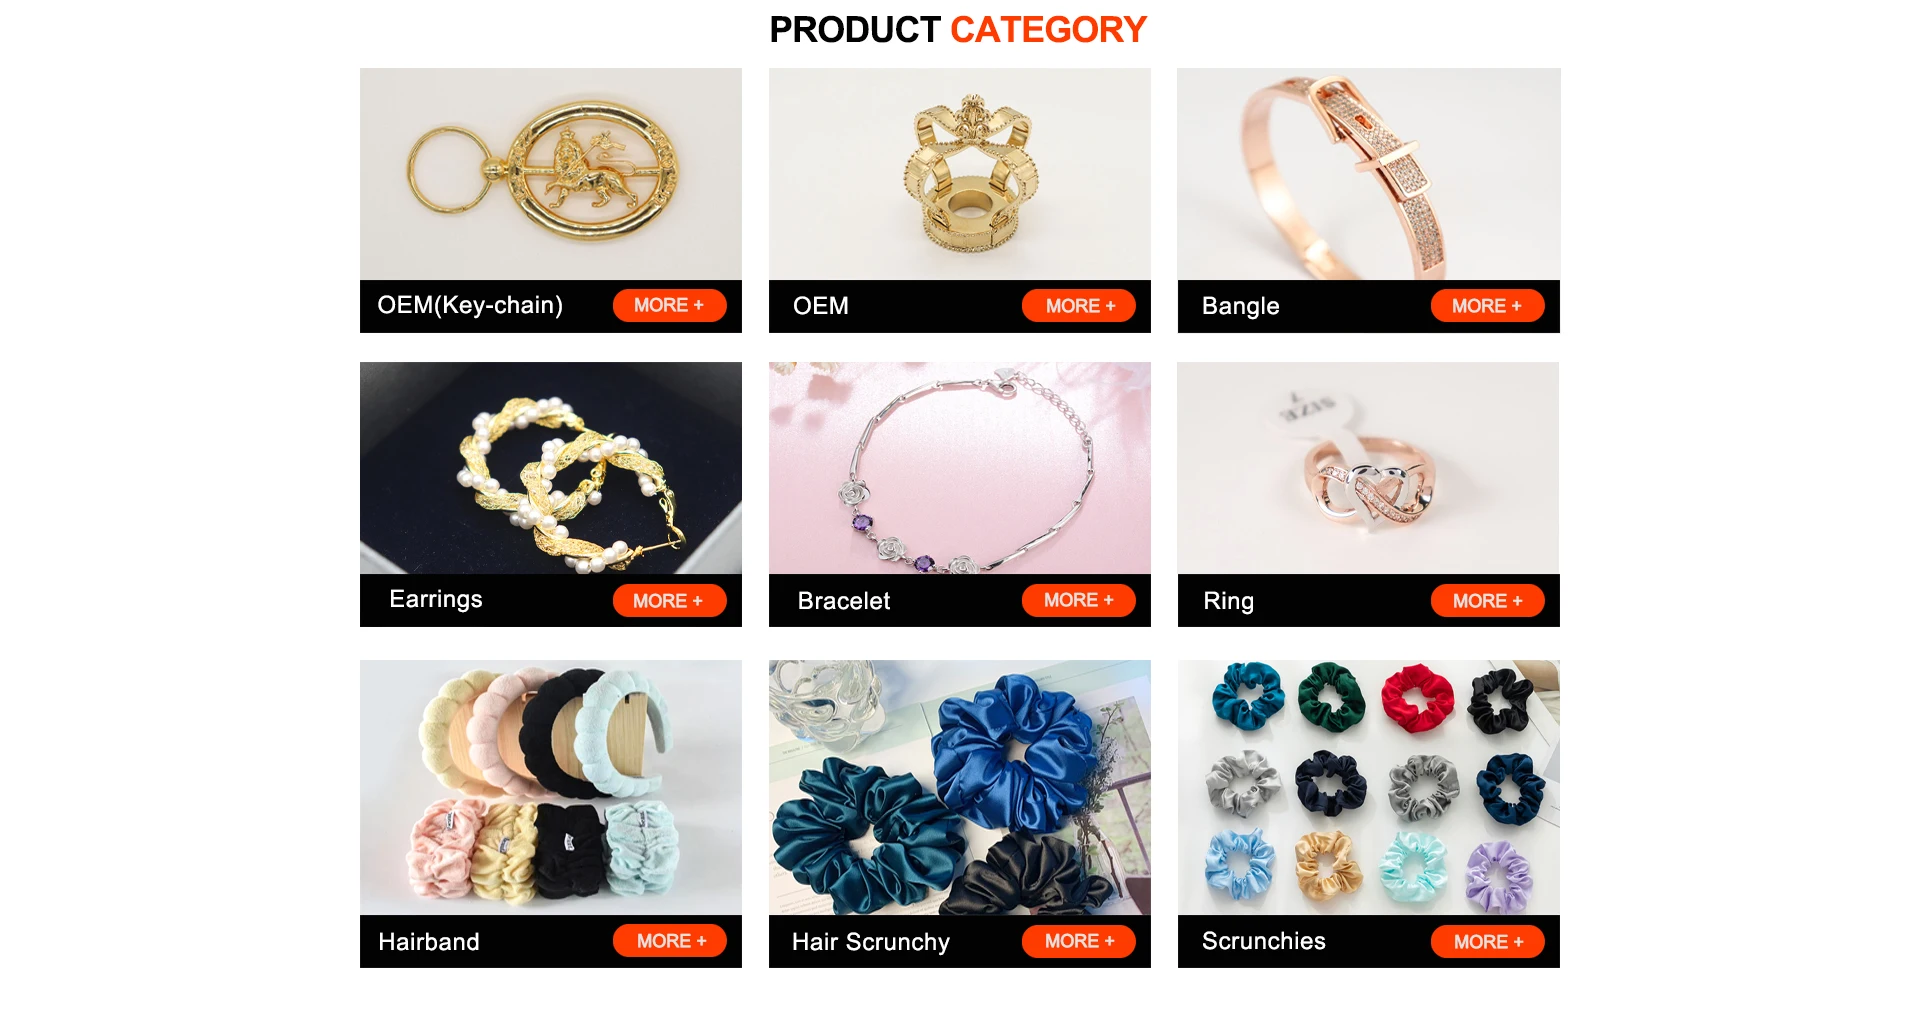Select the gold crown OEM thumbnail
The width and height of the screenshot is (1920, 1012).
(960, 174)
